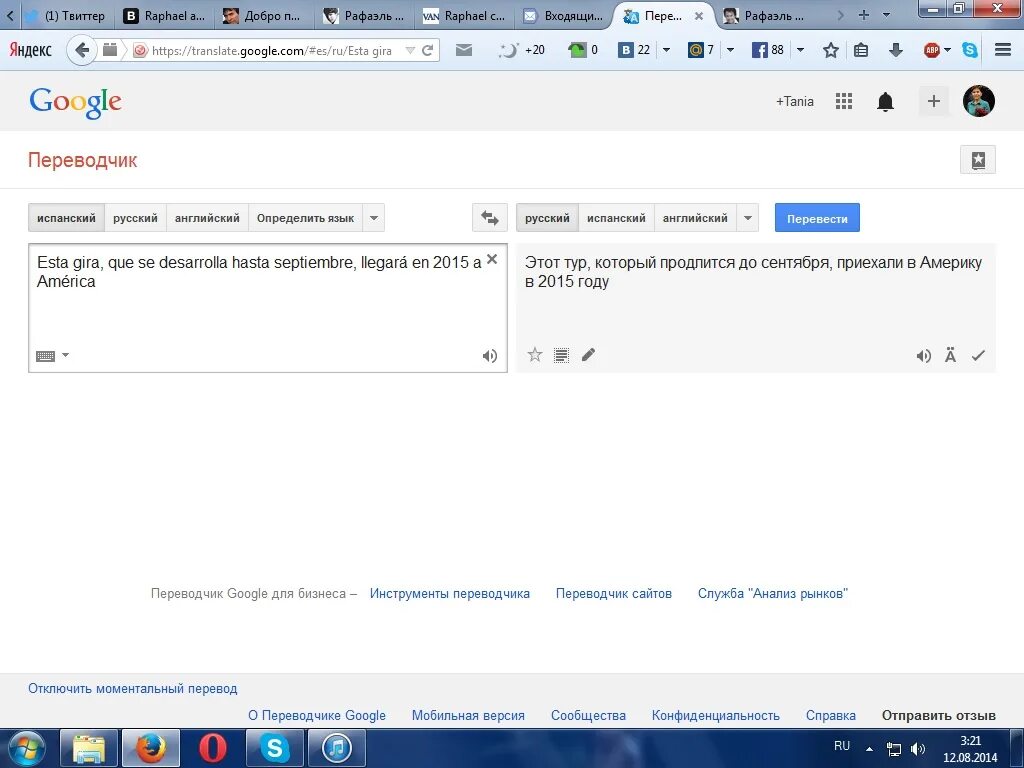Open Инструменты переводчика link
This screenshot has width=1024, height=768.
point(449,594)
